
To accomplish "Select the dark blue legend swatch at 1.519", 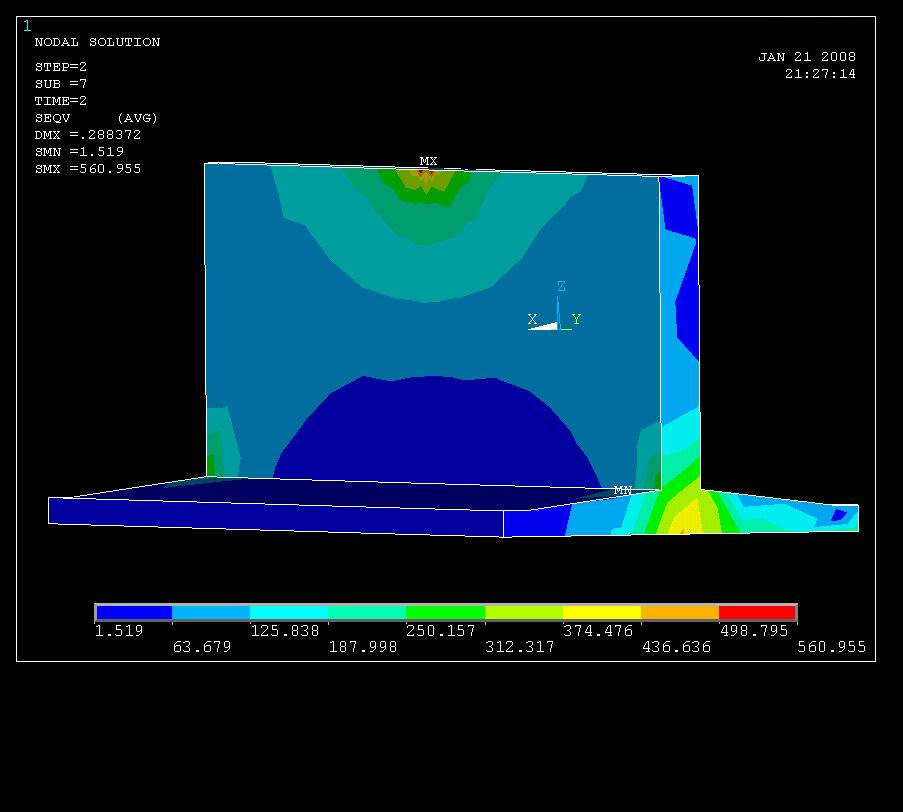I will coord(134,612).
